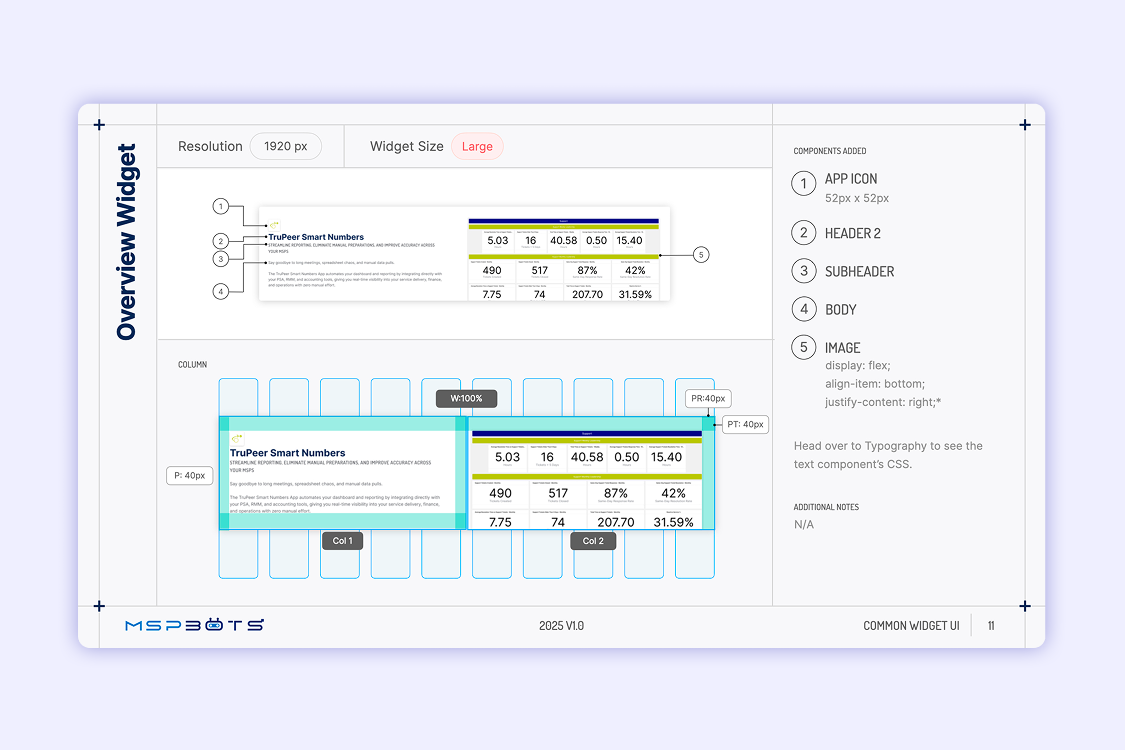Click the HEADER 2 component label
The image size is (1125, 750).
point(852,233)
